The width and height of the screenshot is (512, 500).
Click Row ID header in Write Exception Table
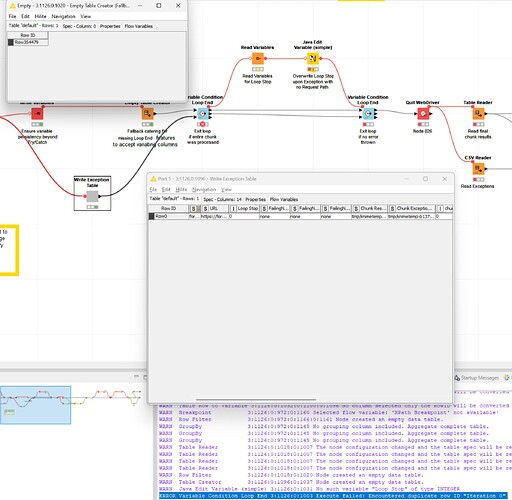[x=168, y=208]
